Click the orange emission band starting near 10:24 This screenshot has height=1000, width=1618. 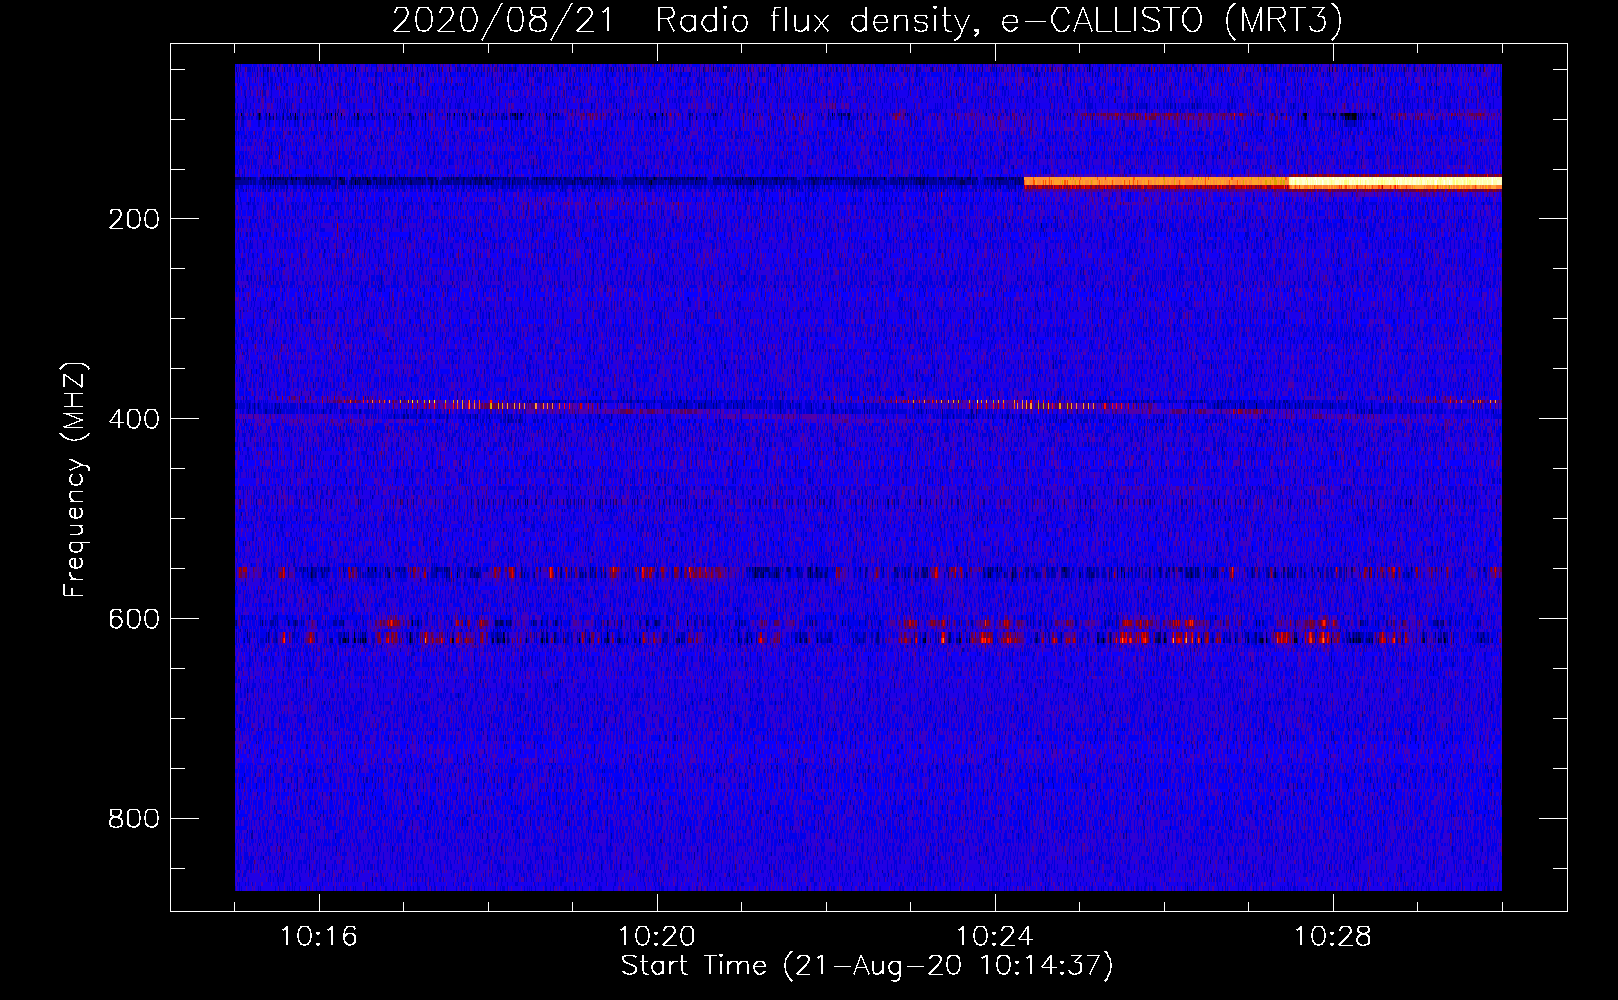coord(1156,183)
